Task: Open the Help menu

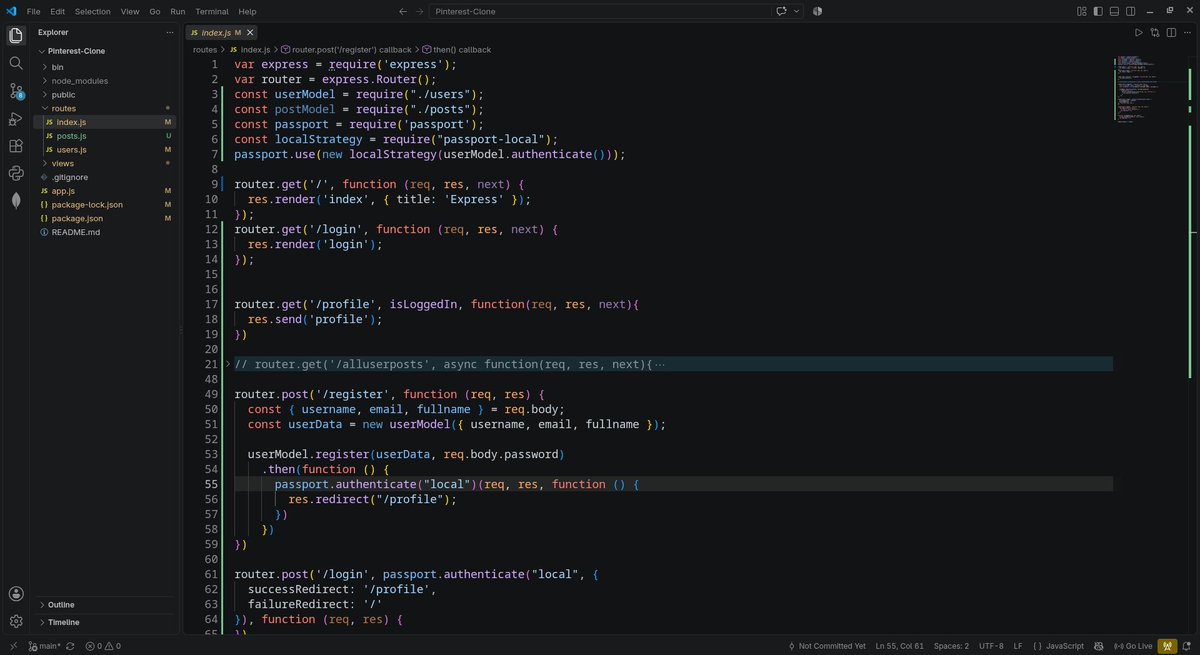Action: (x=247, y=11)
